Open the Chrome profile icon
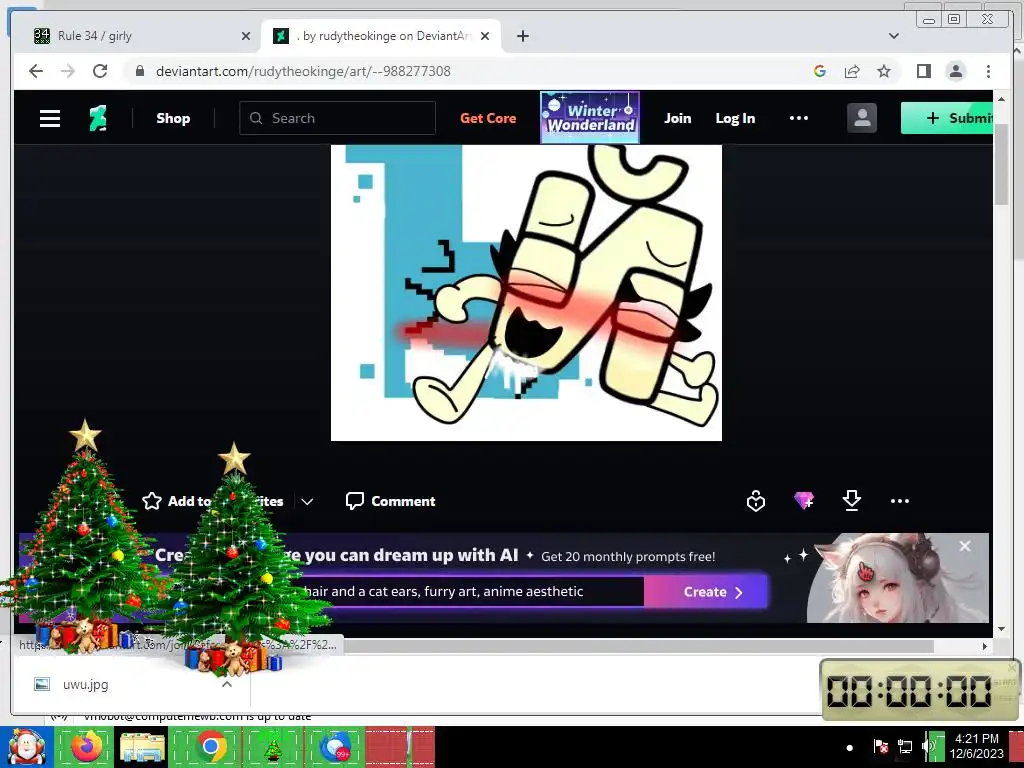 click(955, 71)
